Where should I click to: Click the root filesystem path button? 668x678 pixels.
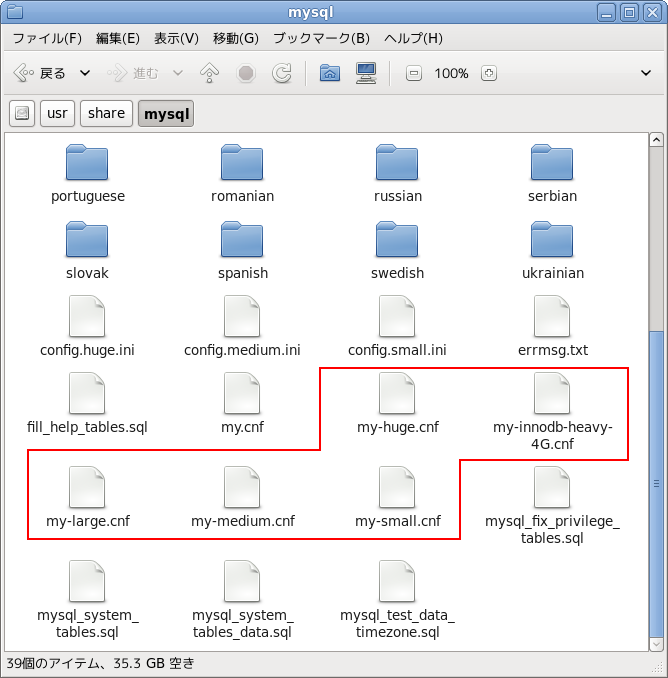pyautogui.click(x=22, y=114)
